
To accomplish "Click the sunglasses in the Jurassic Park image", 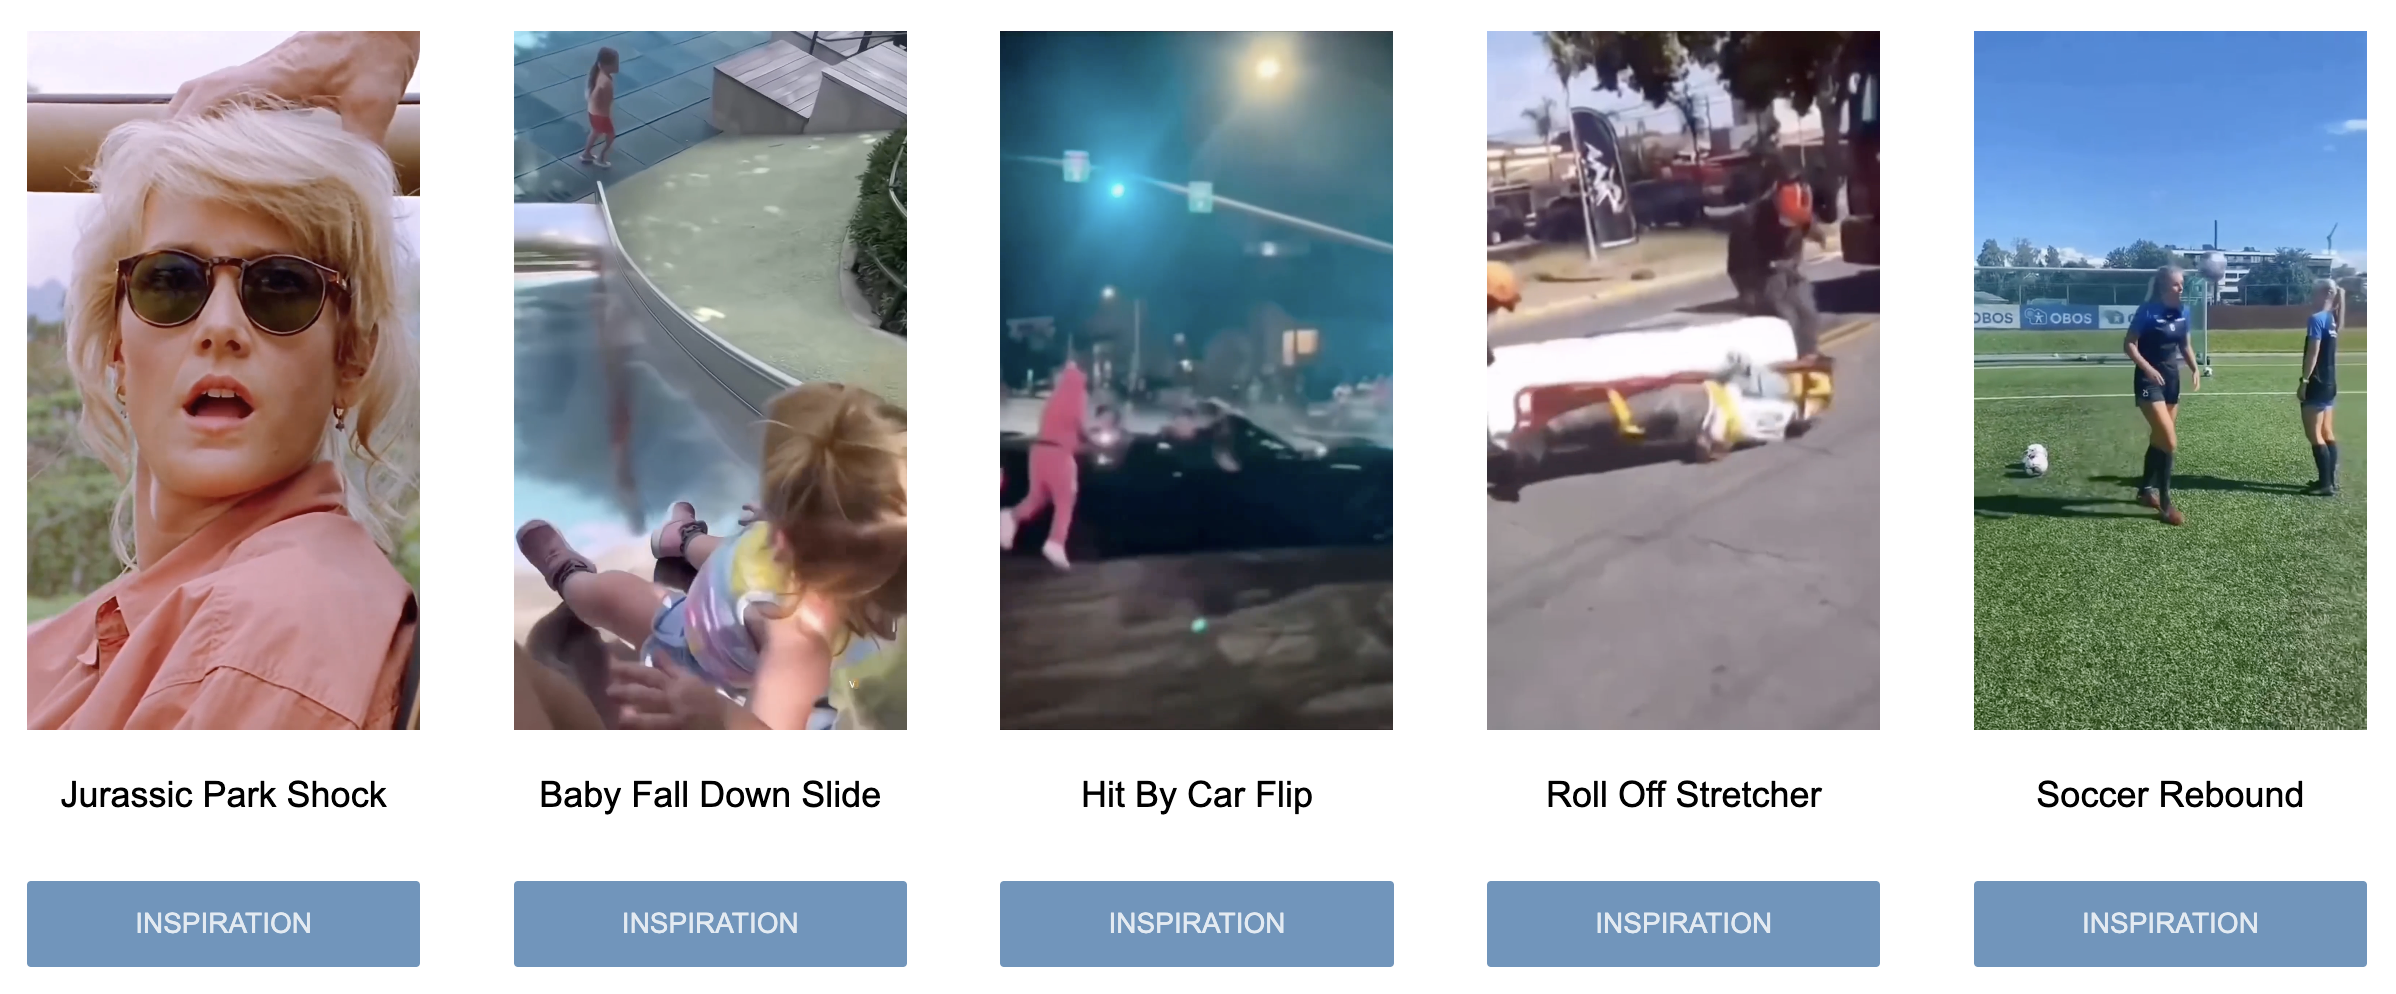I will click(x=232, y=292).
